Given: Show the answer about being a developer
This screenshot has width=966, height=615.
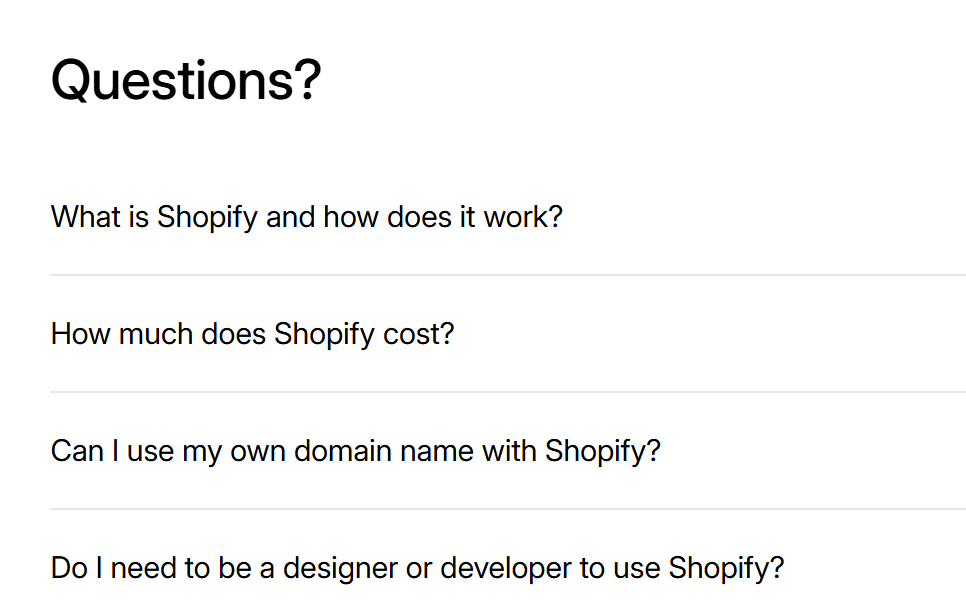Looking at the screenshot, I should pyautogui.click(x=417, y=568).
